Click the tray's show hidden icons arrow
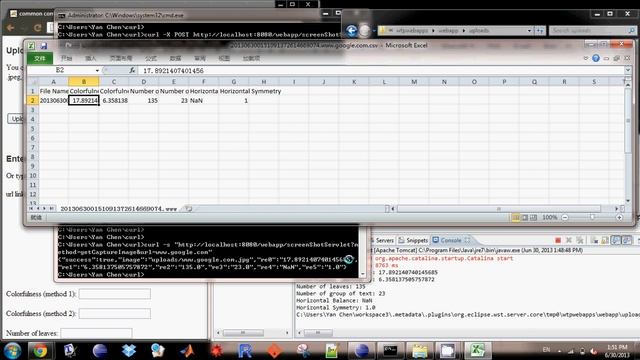 click(559, 351)
